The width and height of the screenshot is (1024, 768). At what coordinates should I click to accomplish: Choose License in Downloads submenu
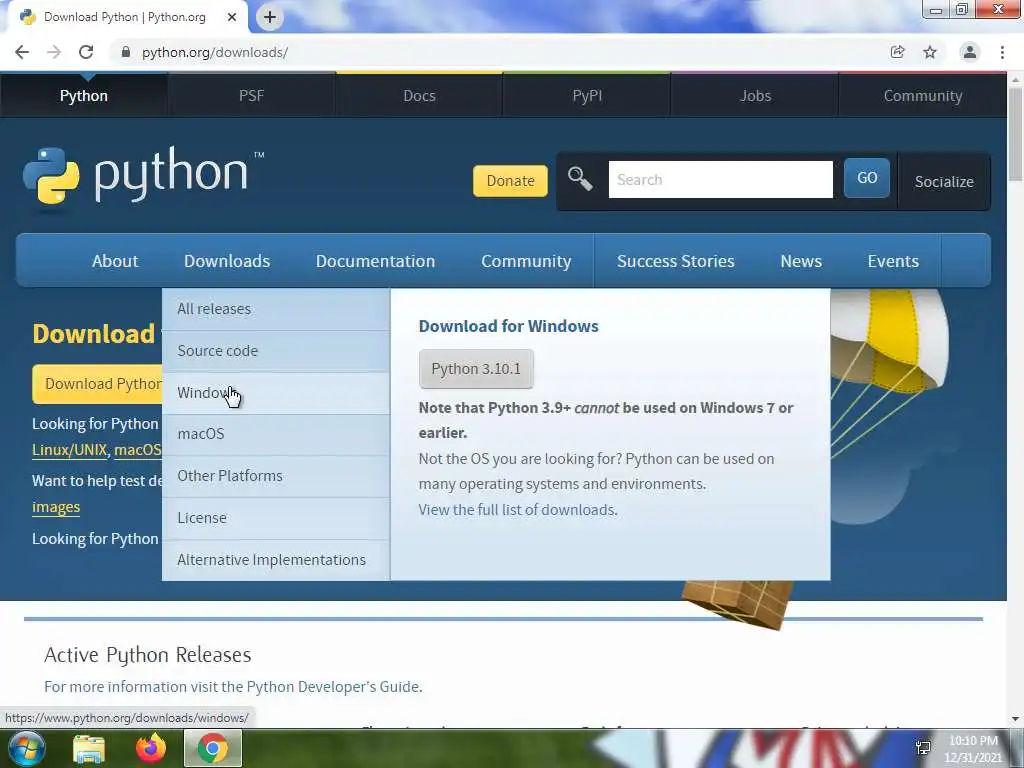(x=276, y=517)
